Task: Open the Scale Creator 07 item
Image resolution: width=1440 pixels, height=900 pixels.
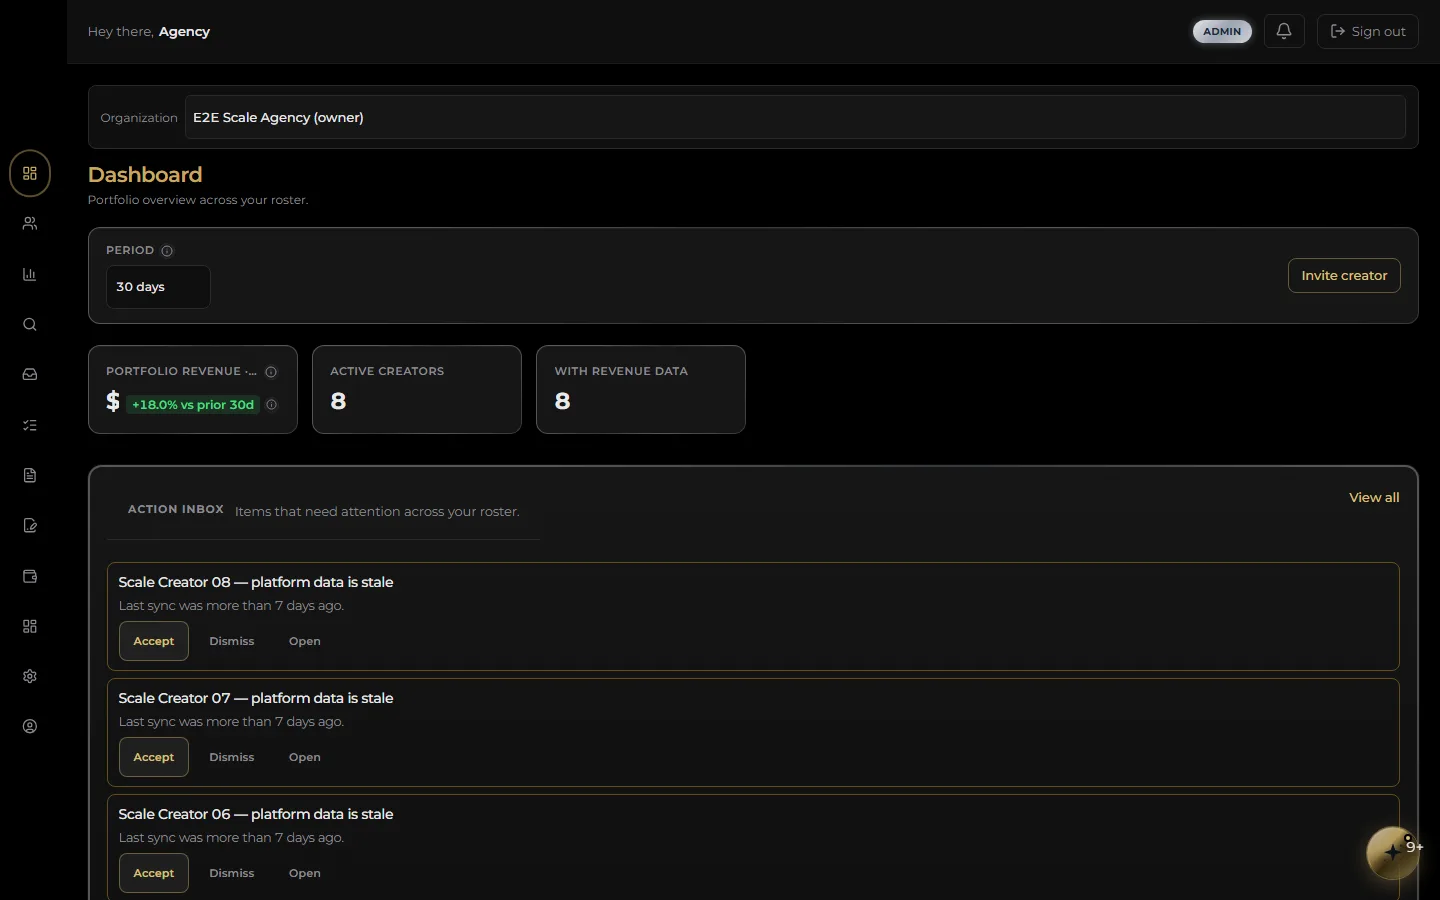Action: (x=305, y=757)
